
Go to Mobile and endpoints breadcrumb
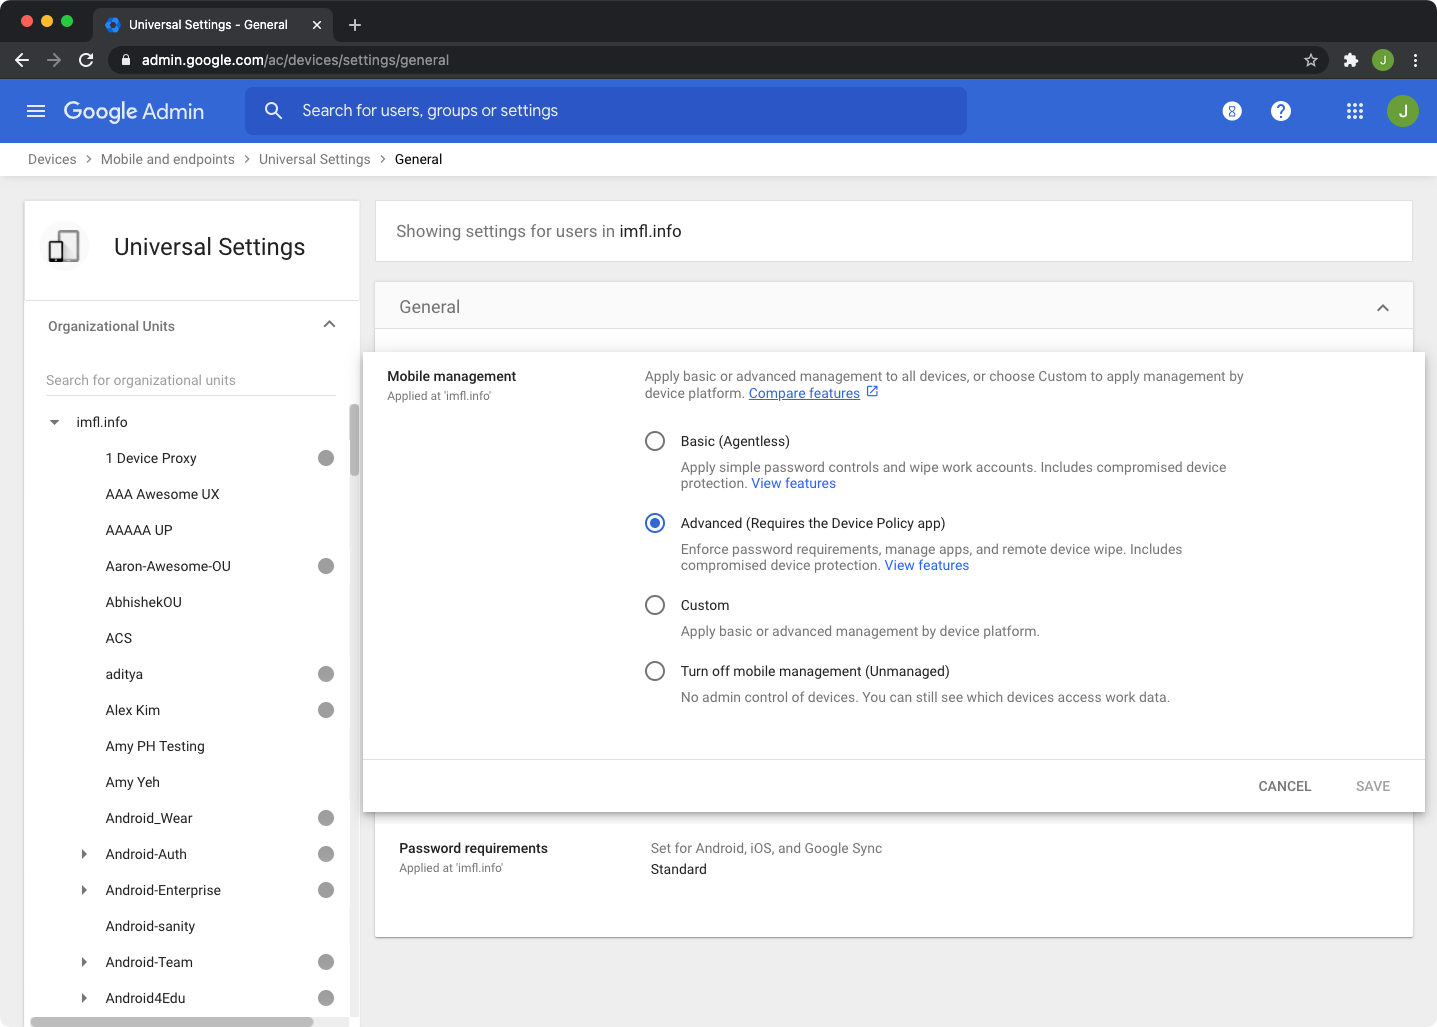[167, 159]
